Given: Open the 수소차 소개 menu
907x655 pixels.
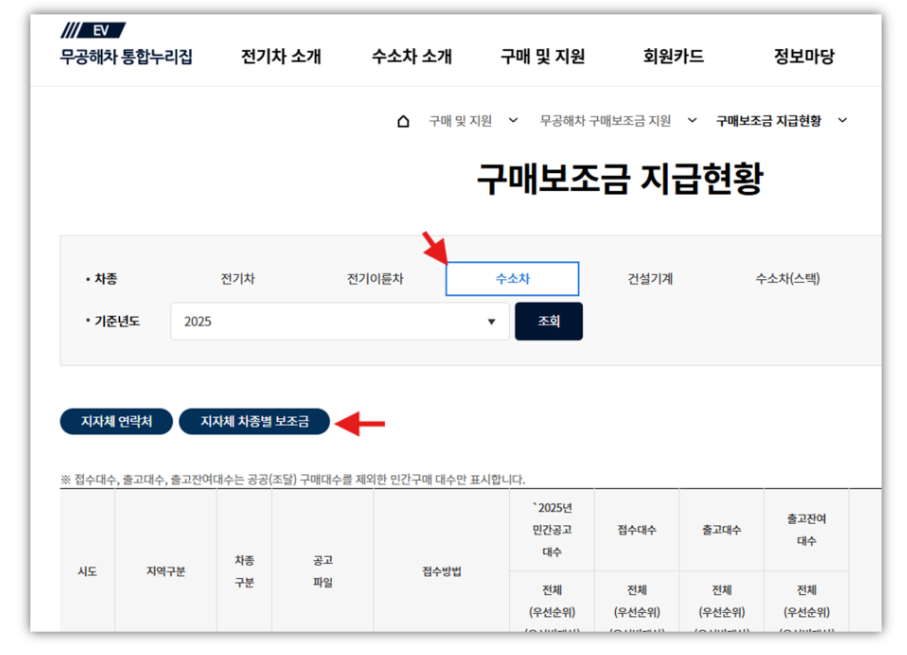Looking at the screenshot, I should 411,57.
